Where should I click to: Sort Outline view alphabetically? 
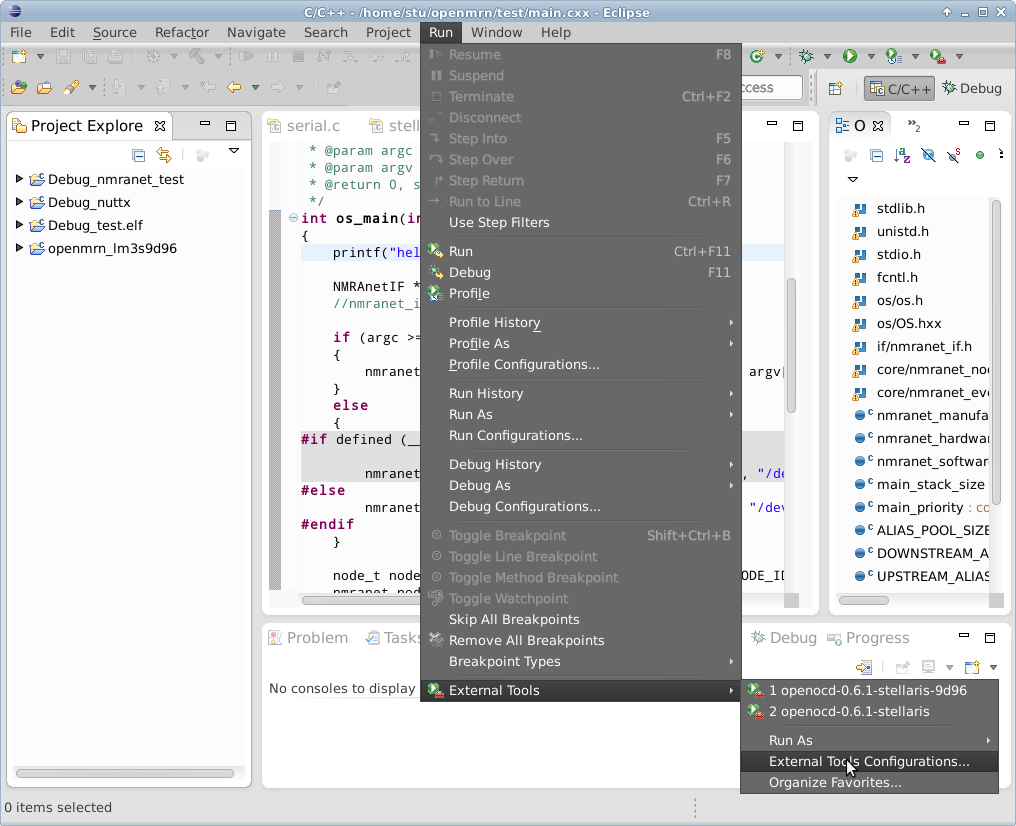902,155
